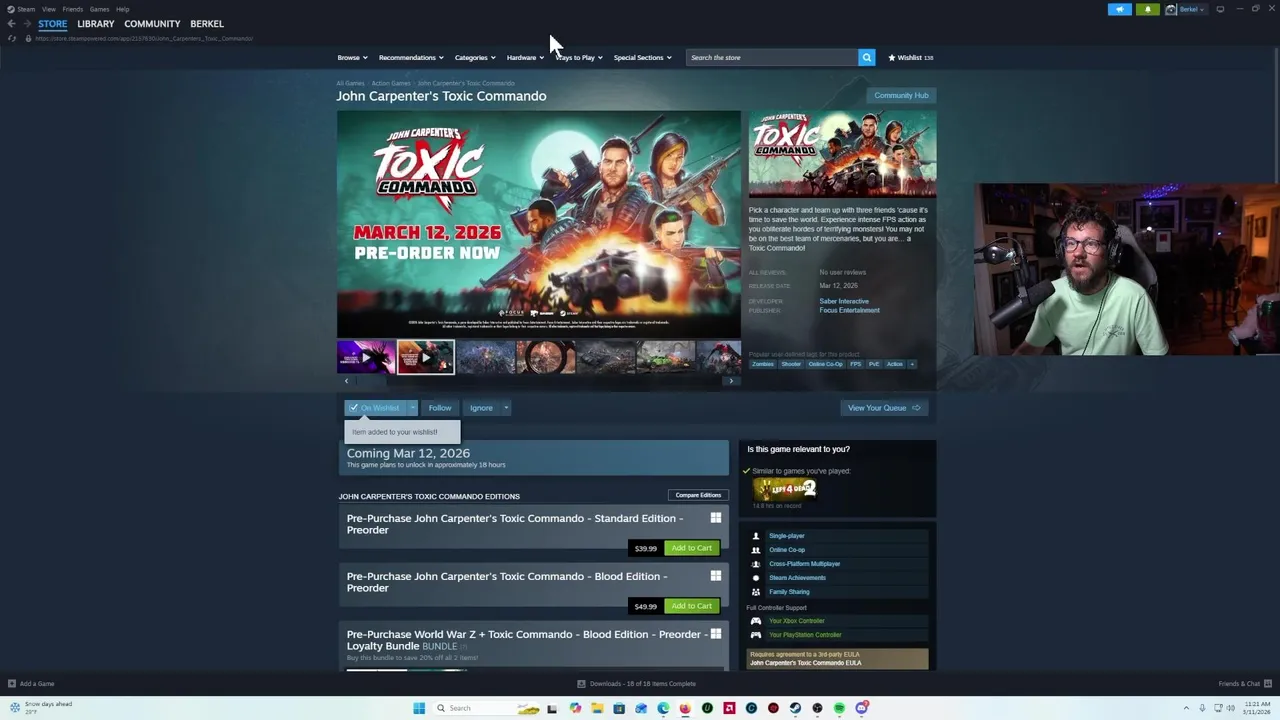1280x720 pixels.
Task: Click the Compare Editions button
Action: (698, 495)
